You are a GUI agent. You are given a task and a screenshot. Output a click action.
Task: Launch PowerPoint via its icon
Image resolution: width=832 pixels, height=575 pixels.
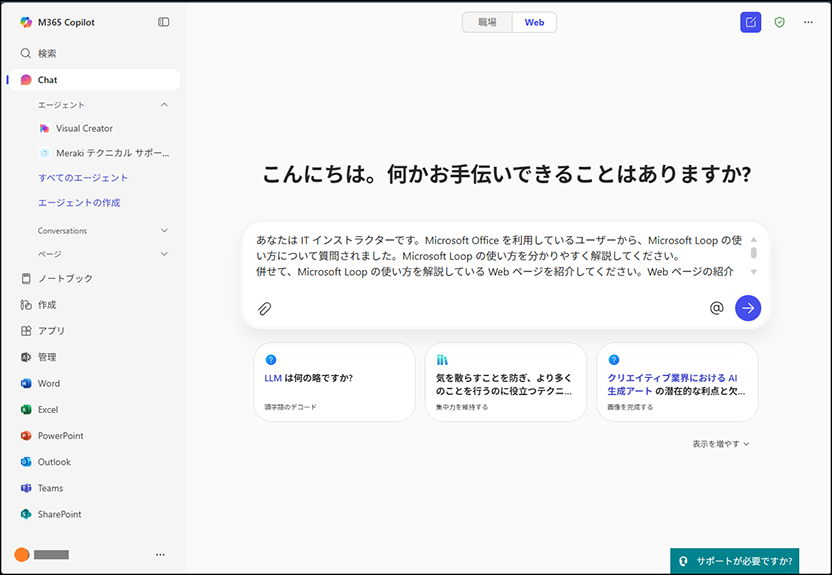pos(26,435)
